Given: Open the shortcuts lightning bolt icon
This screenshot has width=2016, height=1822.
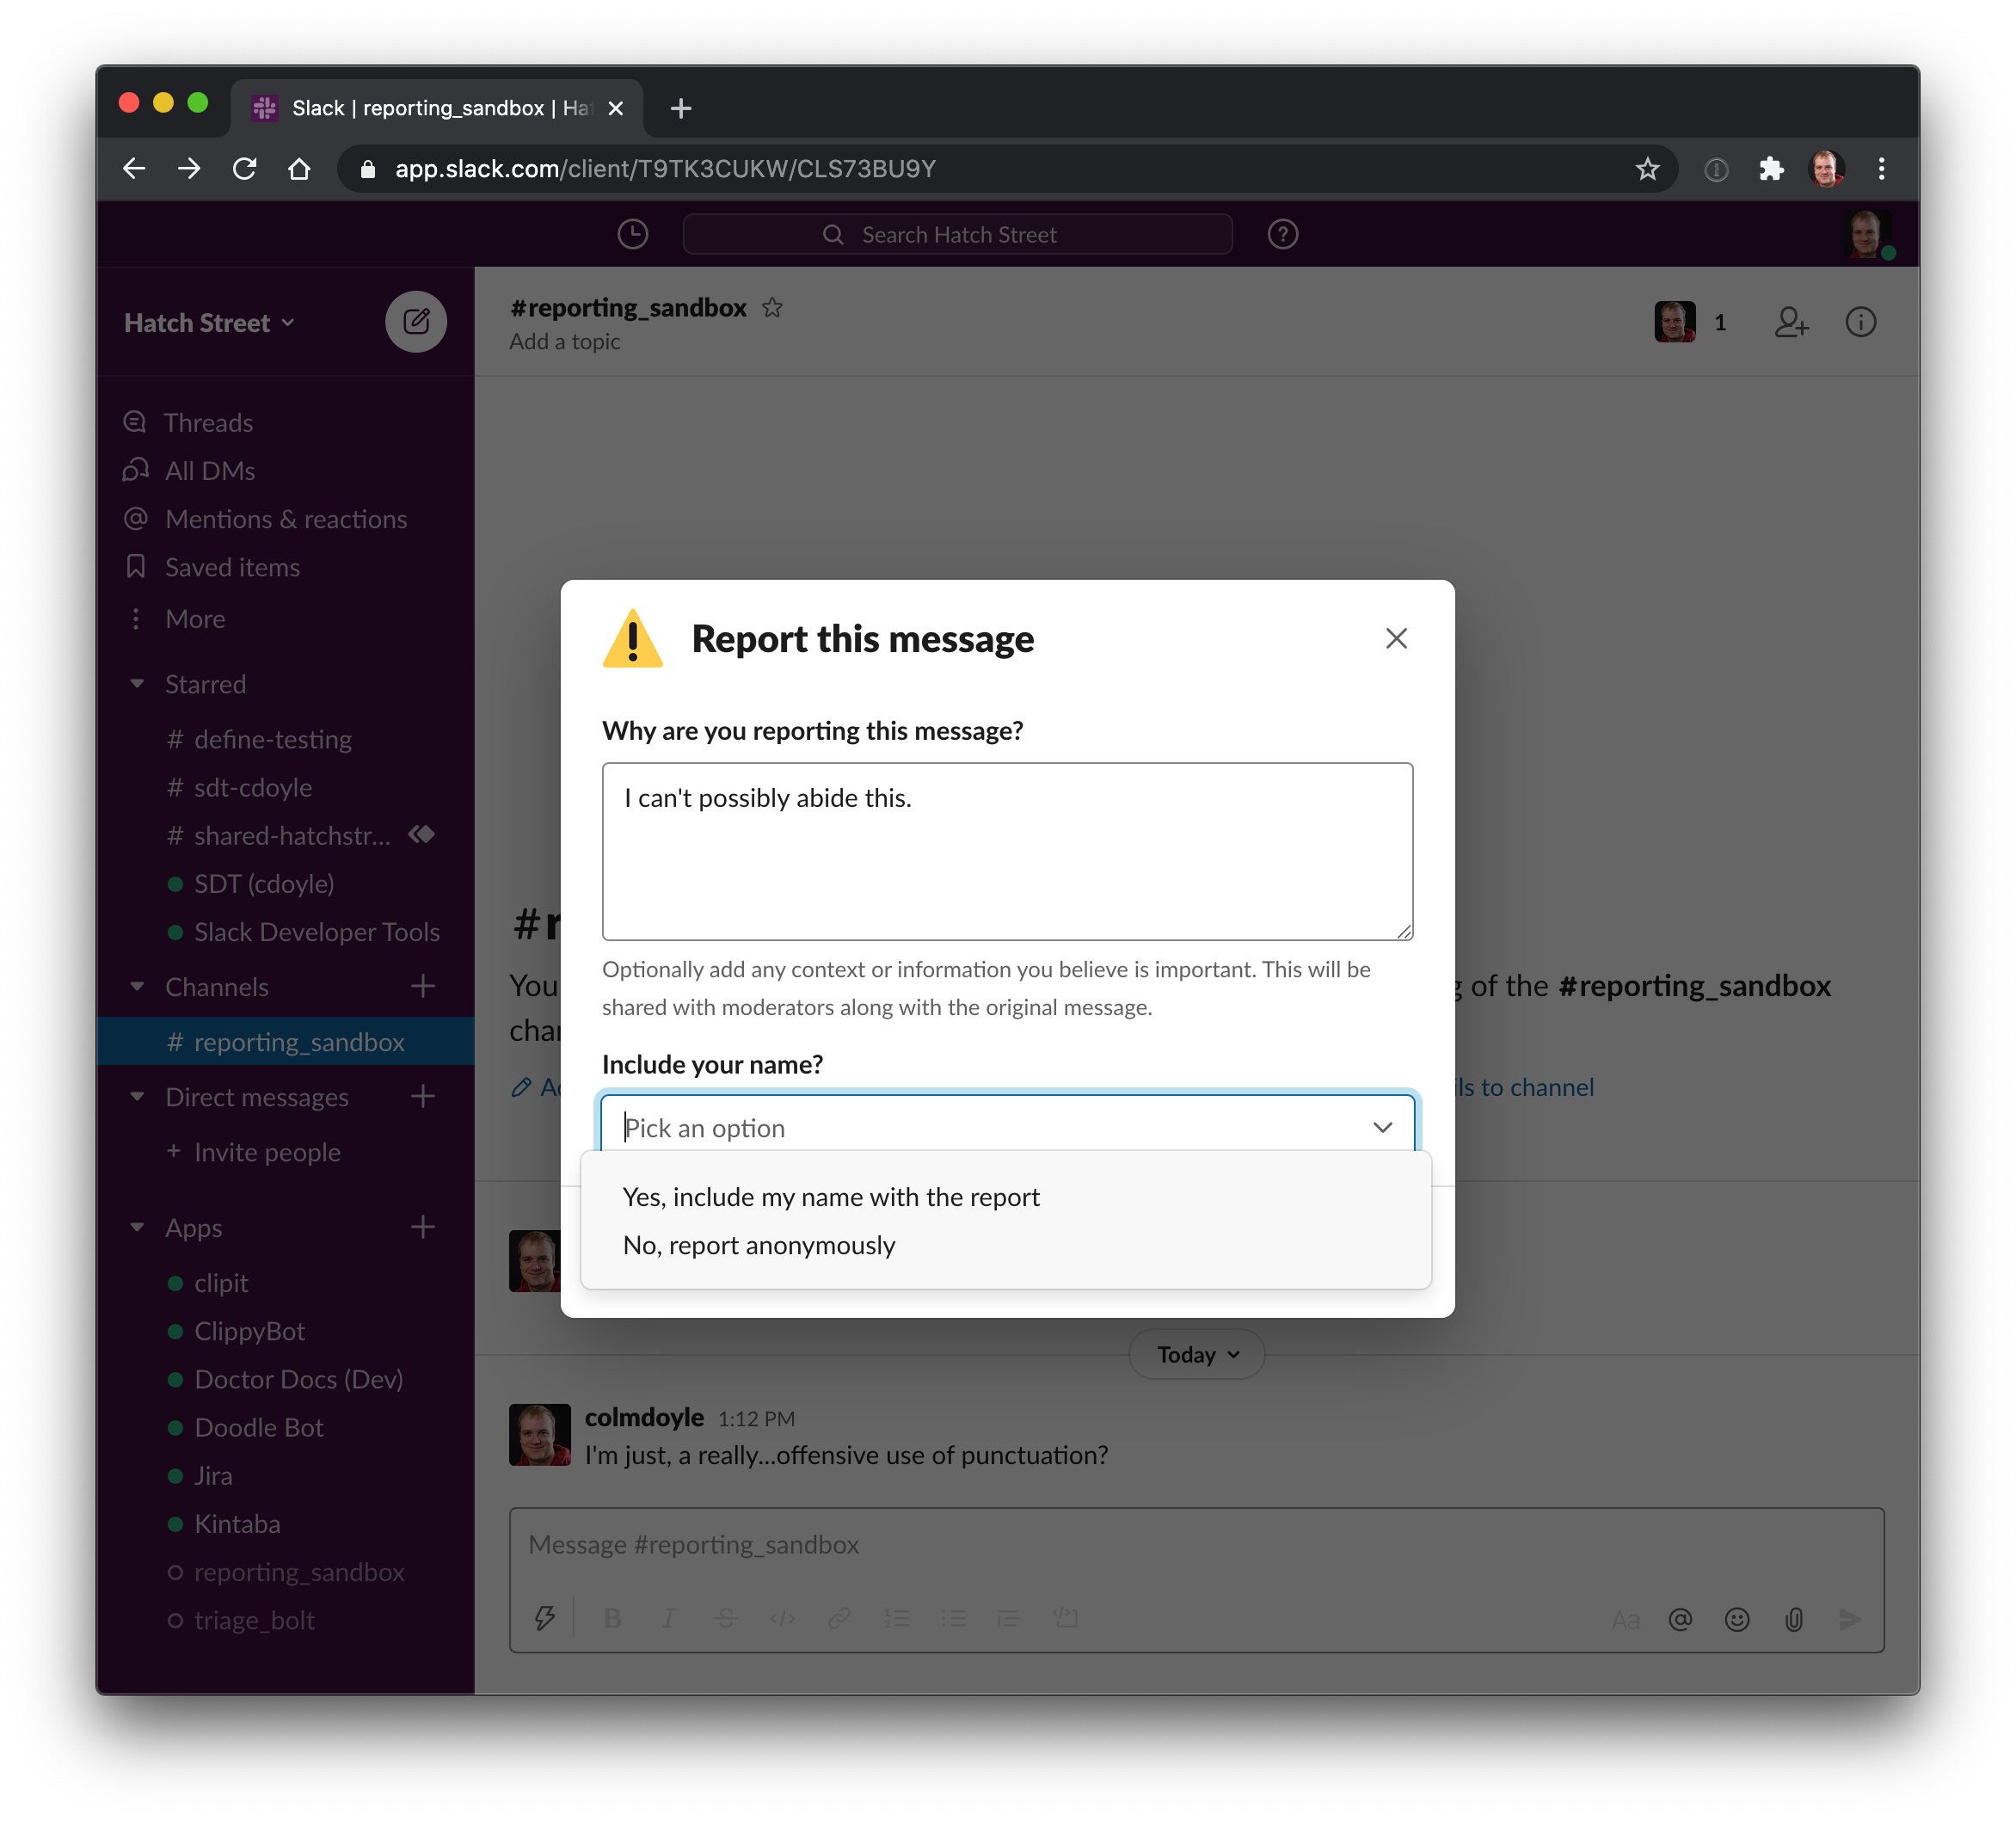Looking at the screenshot, I should [x=544, y=1618].
